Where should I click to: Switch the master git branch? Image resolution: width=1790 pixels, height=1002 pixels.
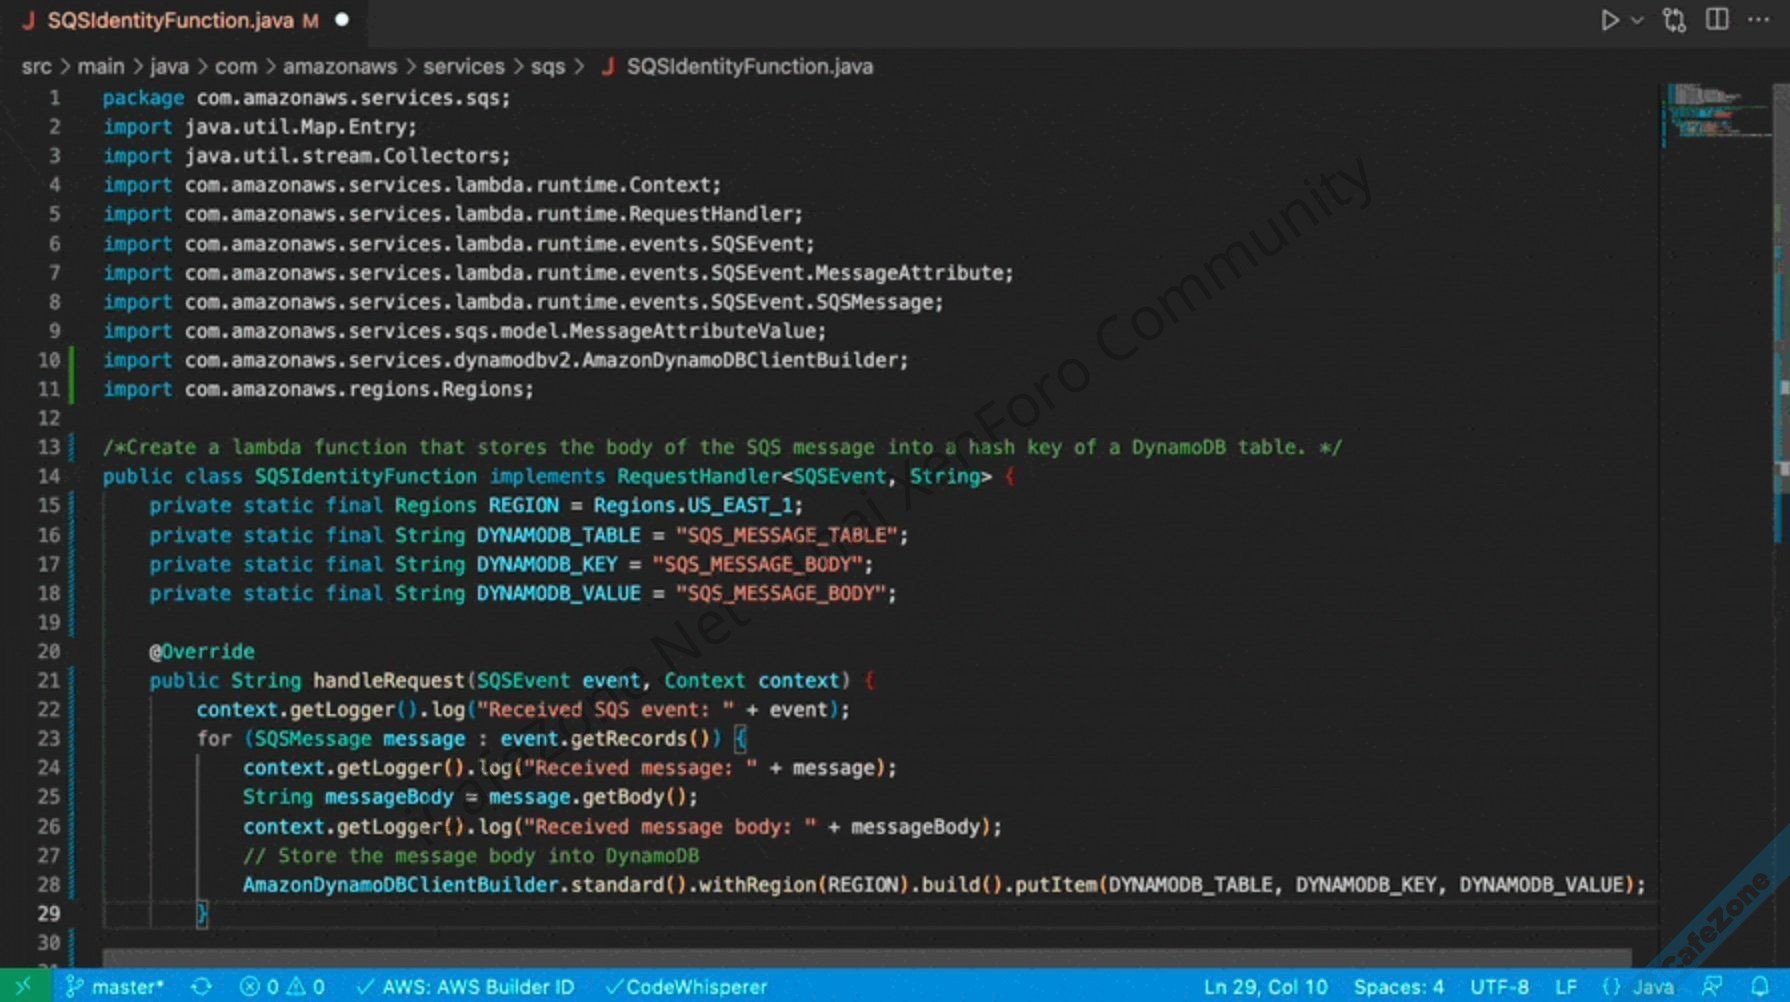click(115, 986)
